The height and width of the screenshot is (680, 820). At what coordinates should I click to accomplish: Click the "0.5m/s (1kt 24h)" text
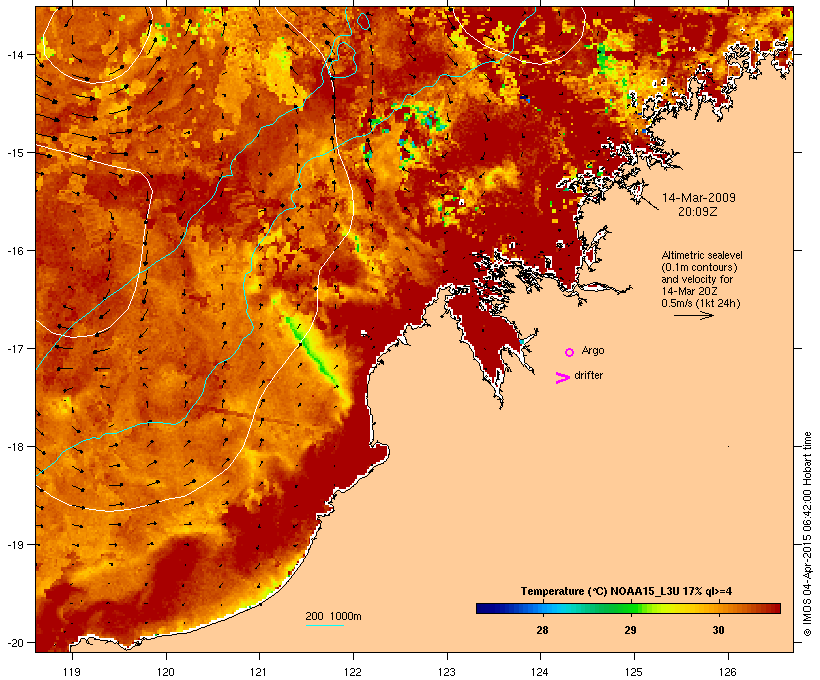pos(701,303)
